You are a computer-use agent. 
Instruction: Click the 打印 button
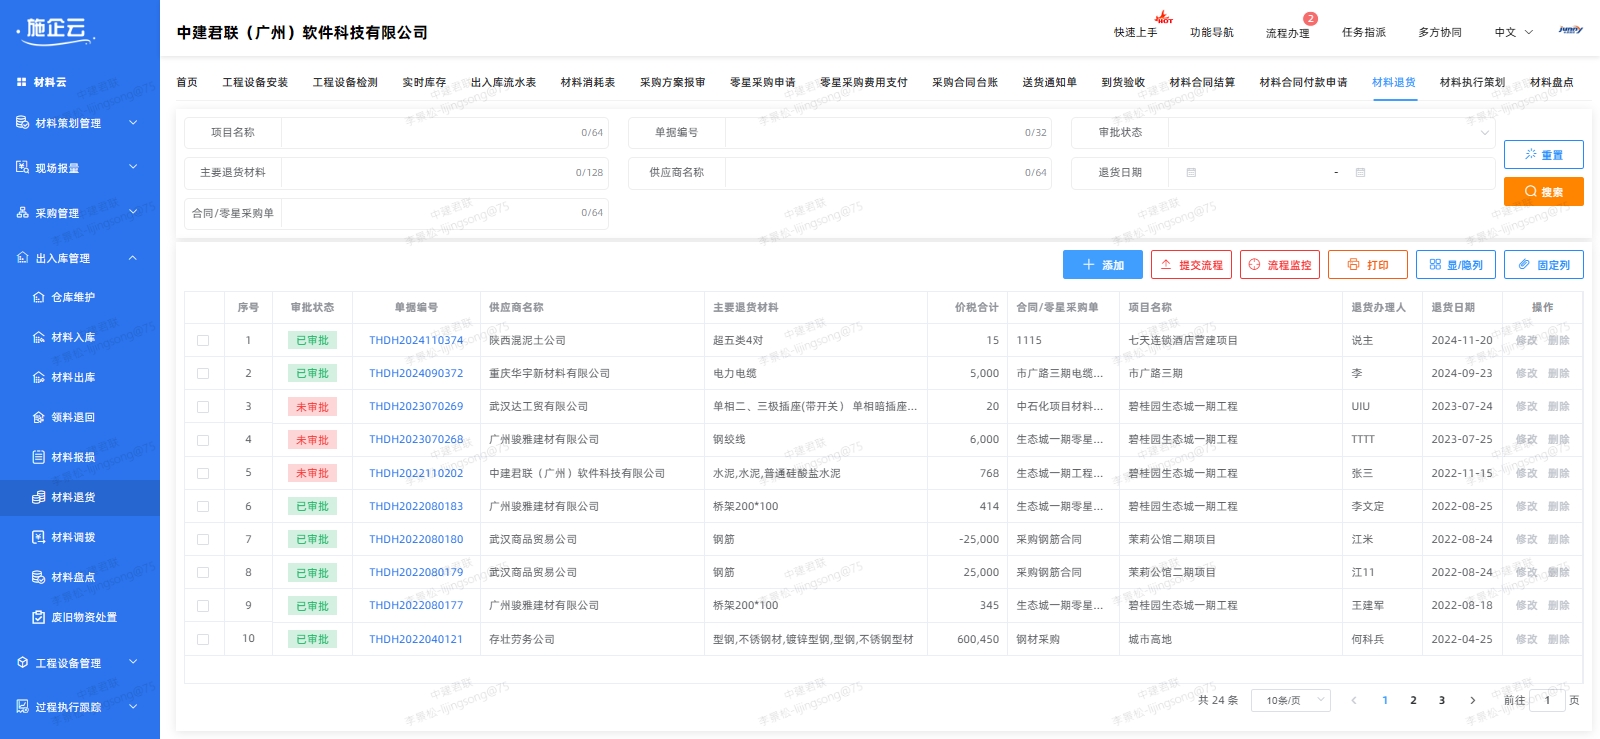pos(1368,265)
